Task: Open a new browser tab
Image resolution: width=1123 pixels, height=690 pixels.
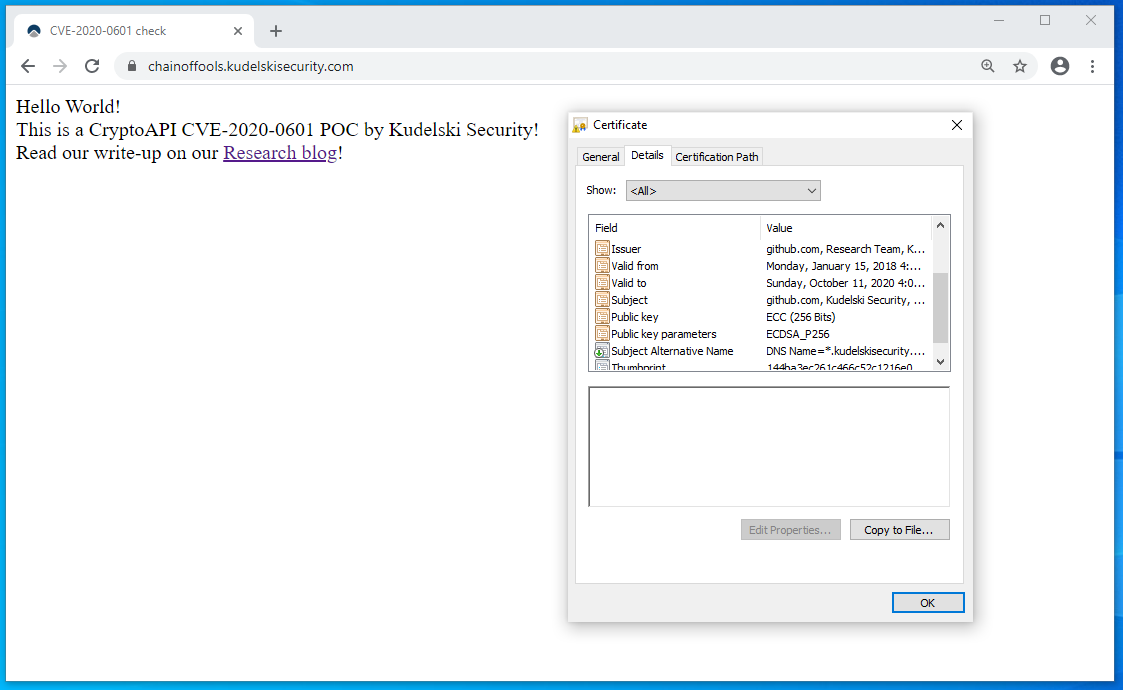Action: (x=276, y=31)
